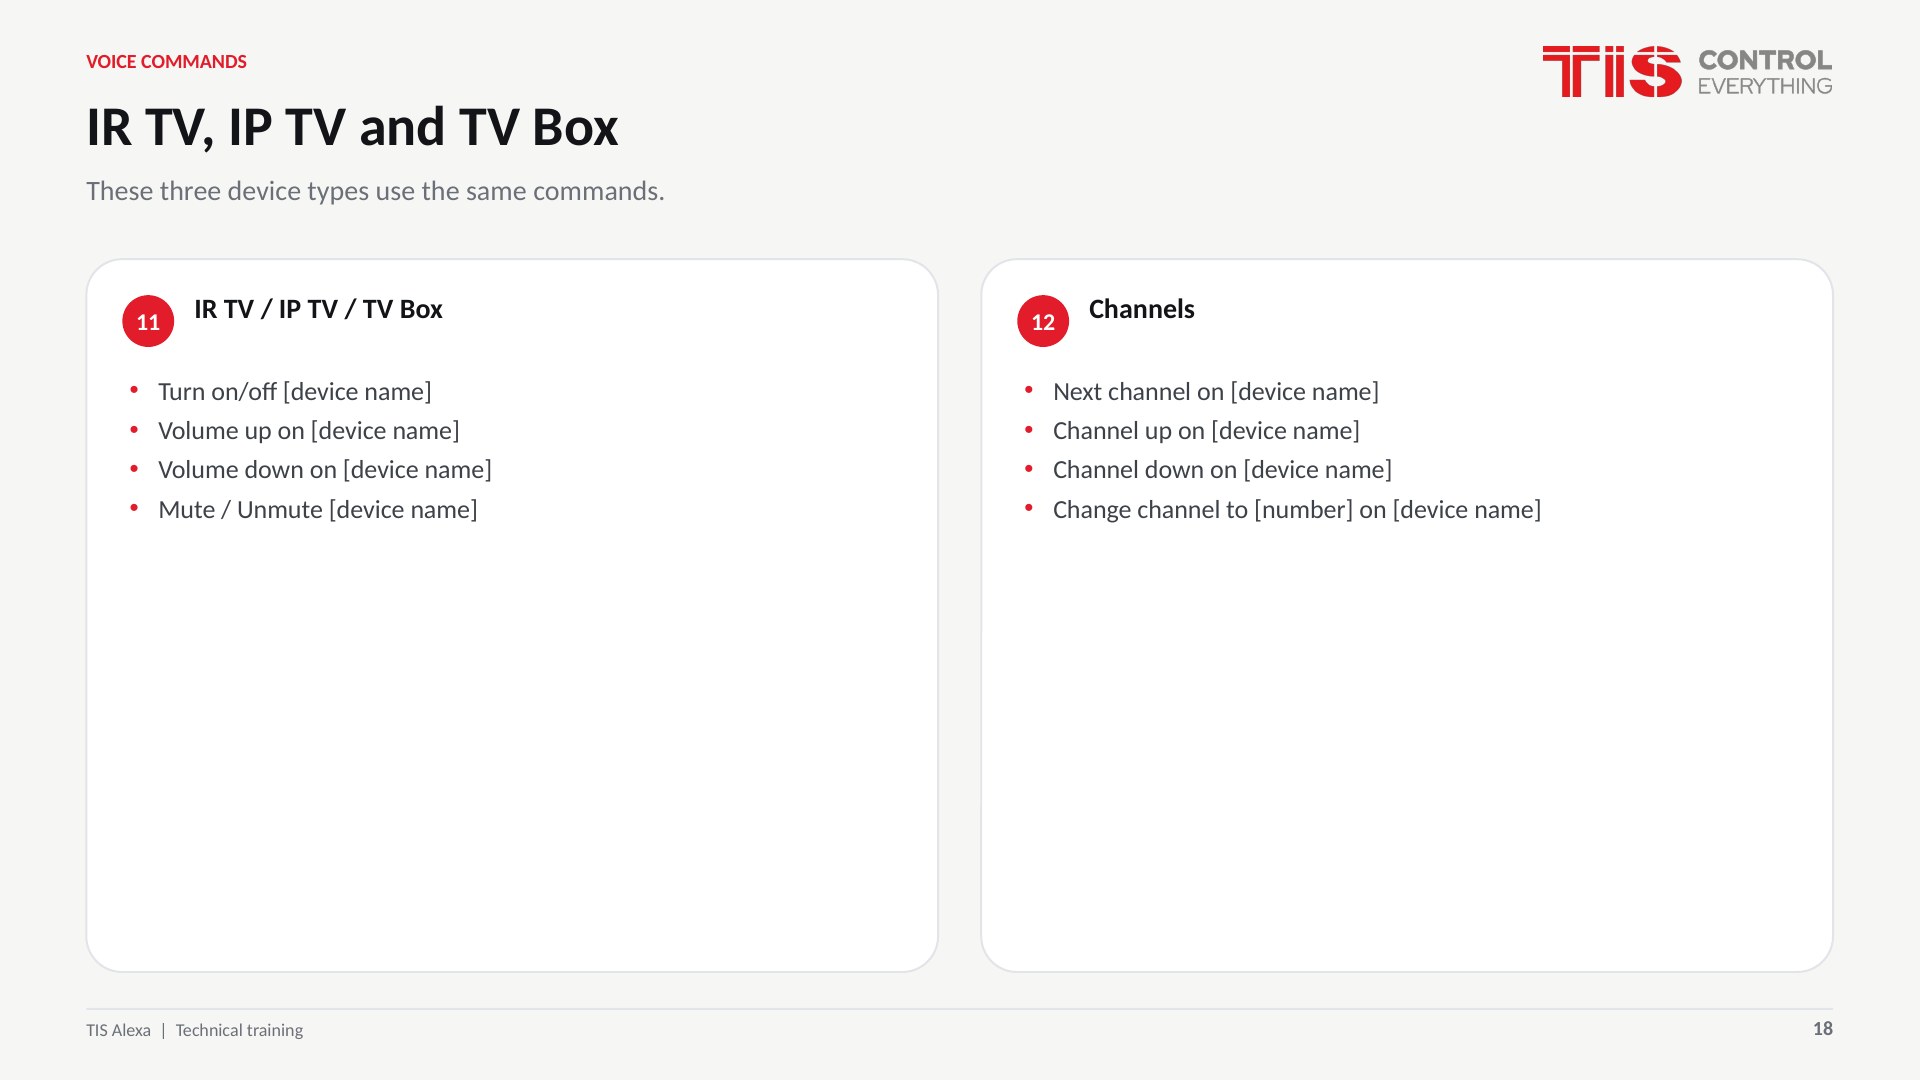Click the 'Channels' card heading
This screenshot has height=1080, width=1920.
(1141, 309)
